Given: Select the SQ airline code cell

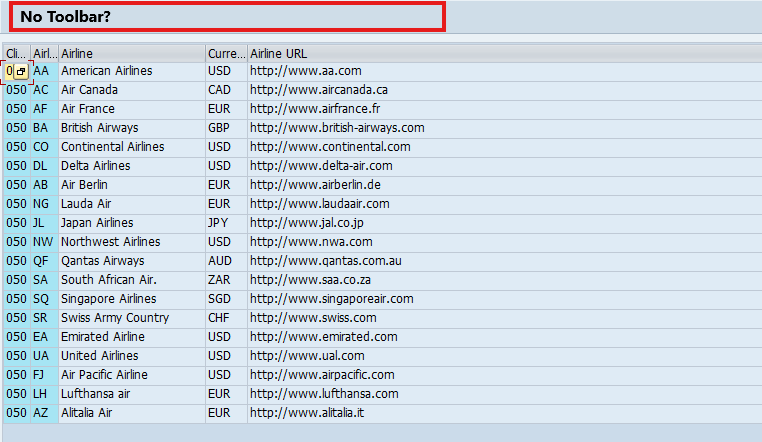Looking at the screenshot, I should (x=45, y=299).
